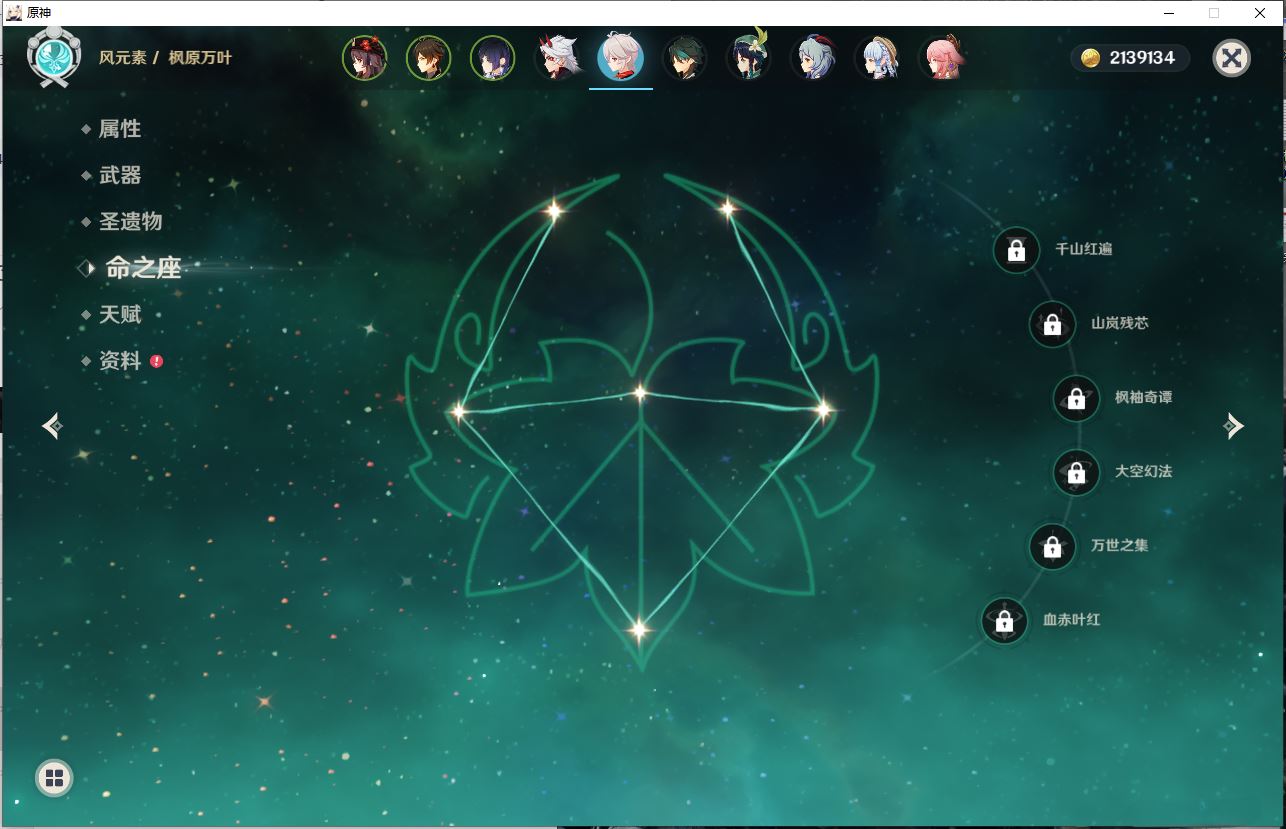The image size is (1286, 829).
Task: Close the character screen with X button
Action: pos(1231,58)
